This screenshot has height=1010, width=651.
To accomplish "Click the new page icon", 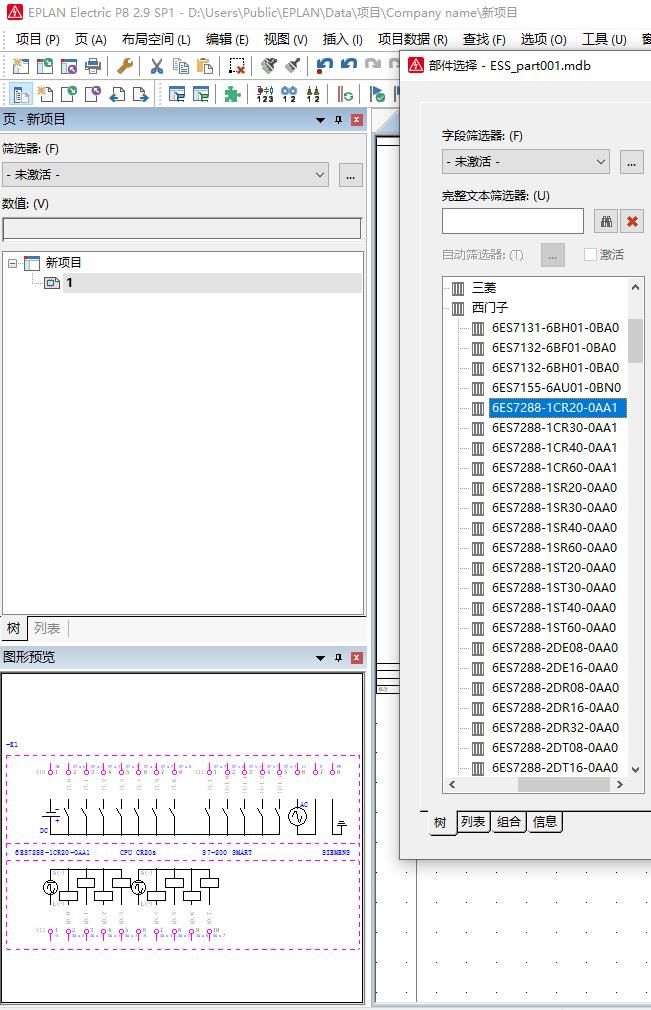I will pos(44,95).
